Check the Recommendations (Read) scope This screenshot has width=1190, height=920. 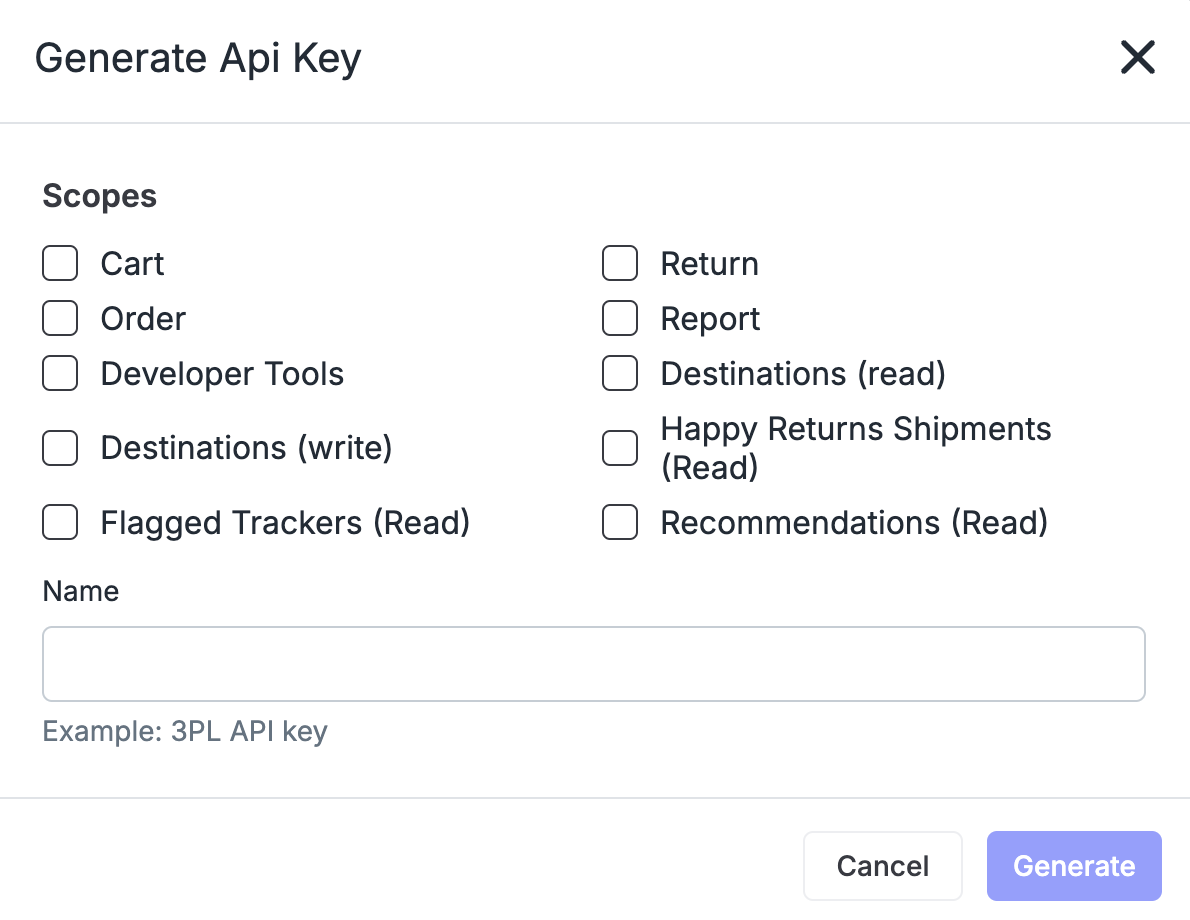(x=620, y=522)
